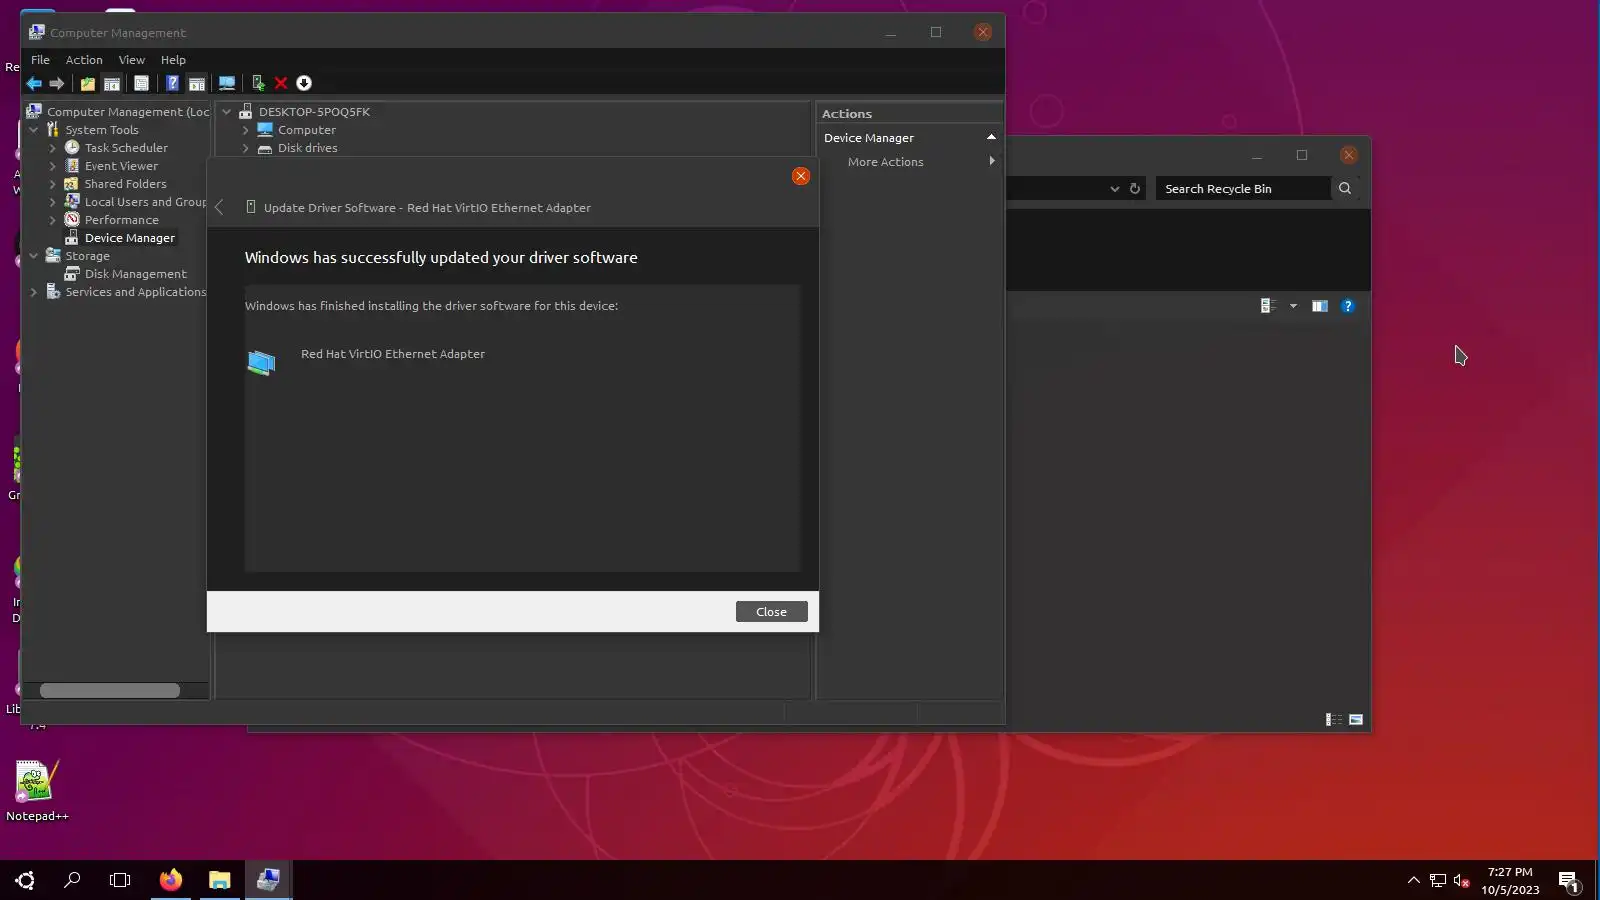This screenshot has height=900, width=1600.
Task: Click the Back arrow in Computer Management toolbar
Action: pyautogui.click(x=34, y=84)
